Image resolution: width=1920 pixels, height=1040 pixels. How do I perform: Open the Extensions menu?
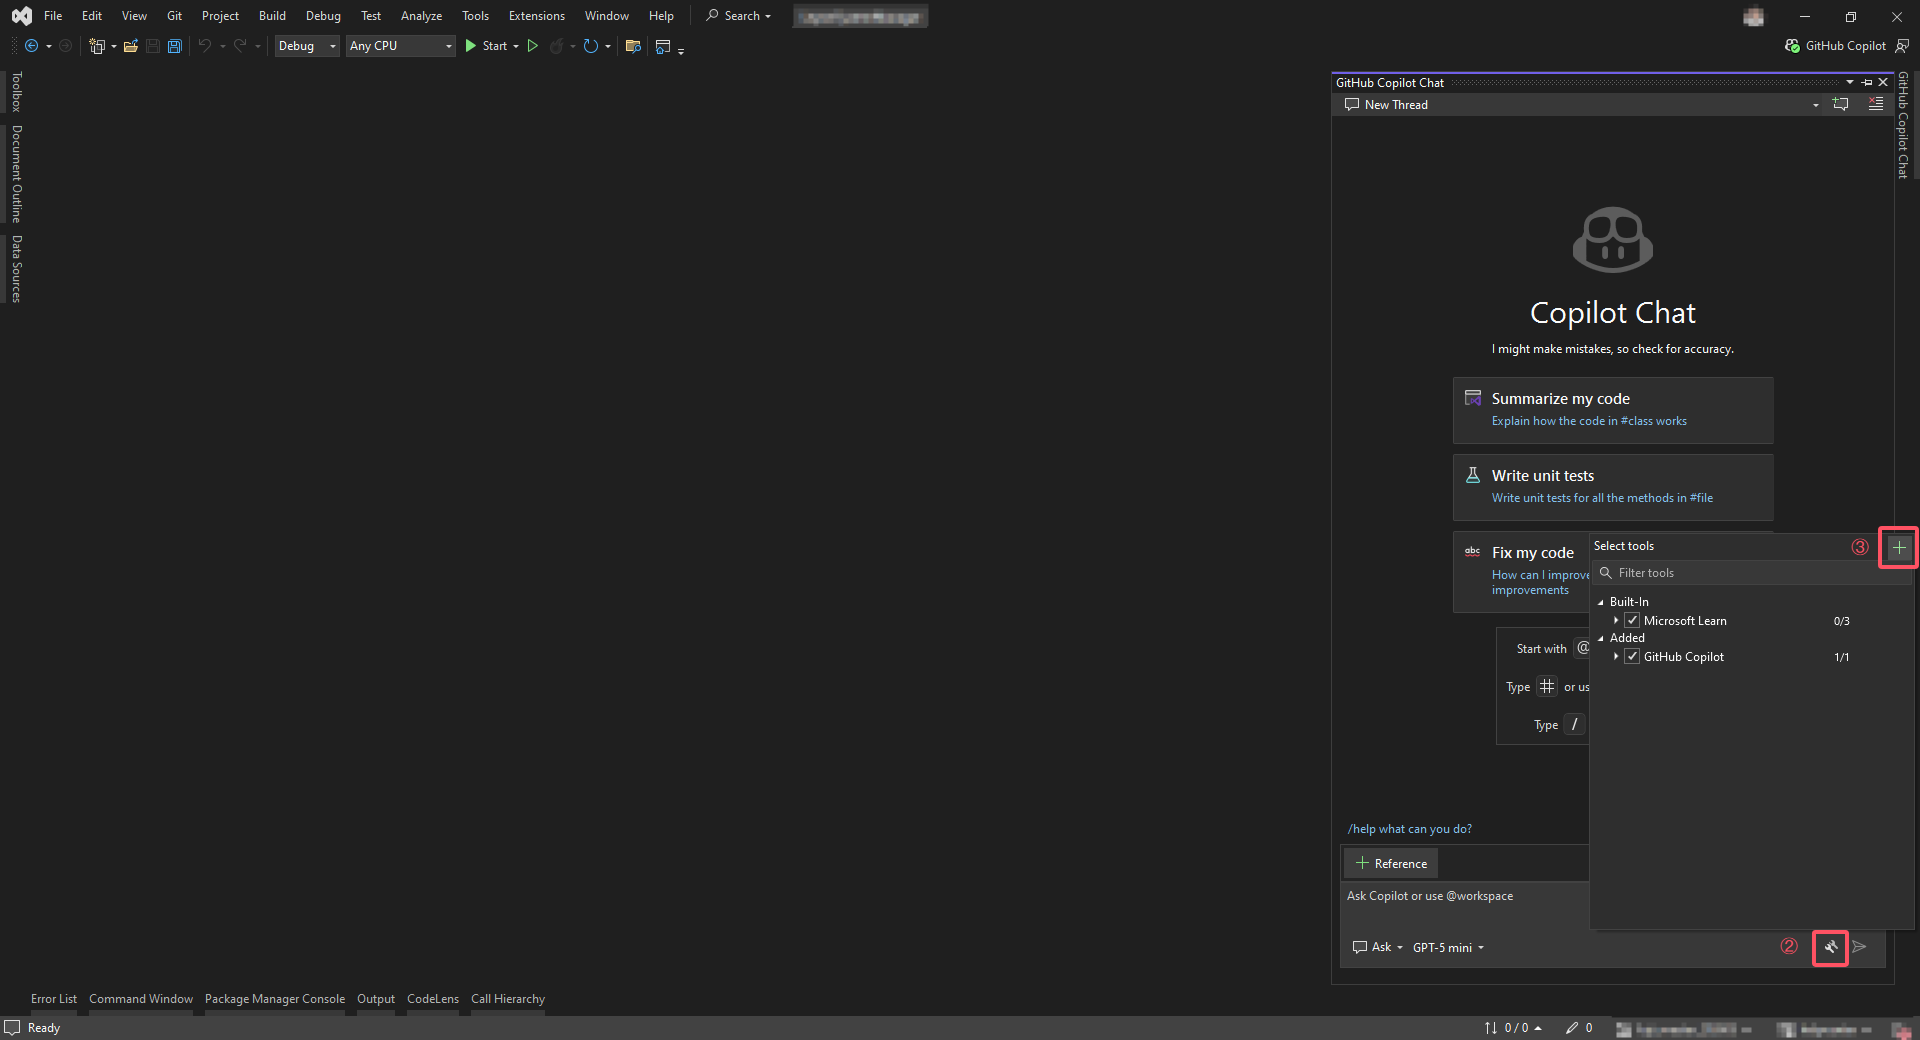[x=537, y=16]
